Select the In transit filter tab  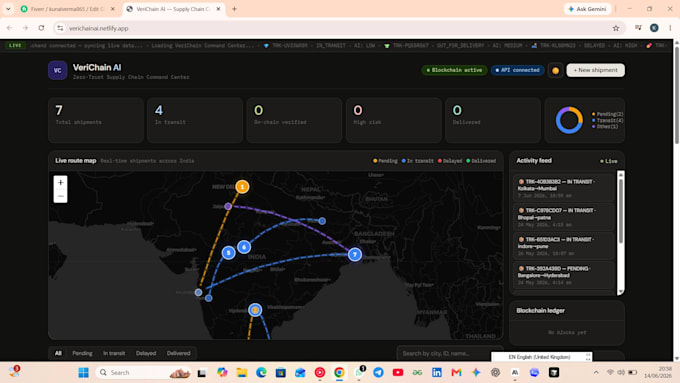point(114,354)
